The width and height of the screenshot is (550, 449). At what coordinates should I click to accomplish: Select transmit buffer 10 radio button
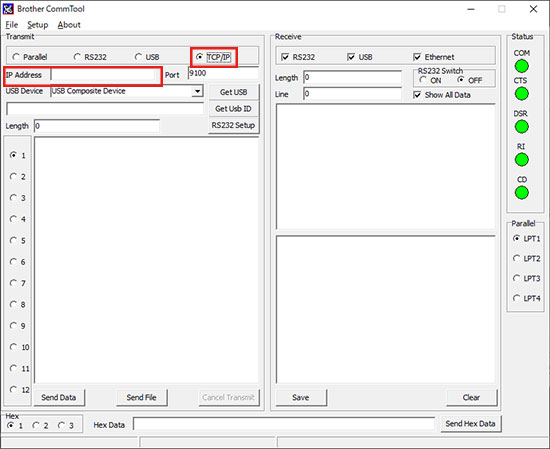point(13,347)
